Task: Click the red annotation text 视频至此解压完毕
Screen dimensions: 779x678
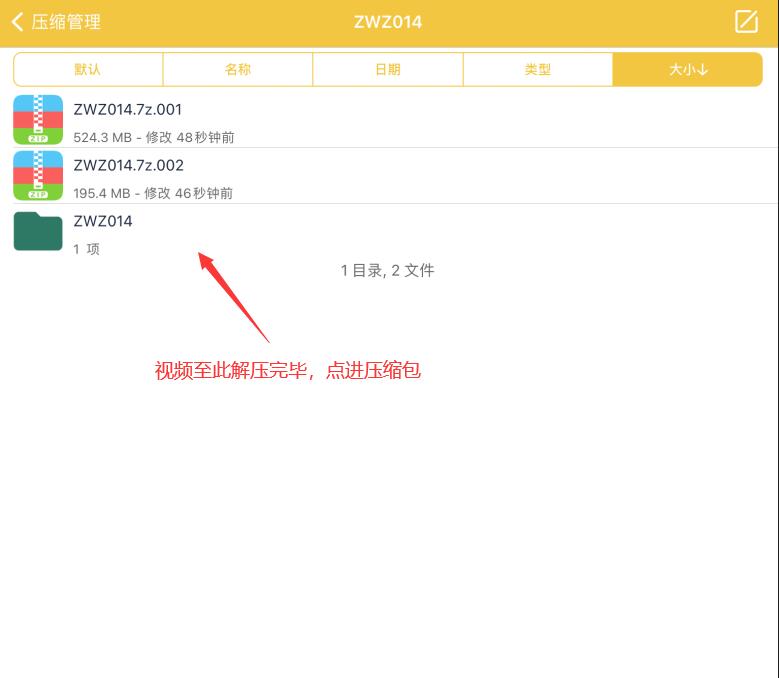Action: 236,371
